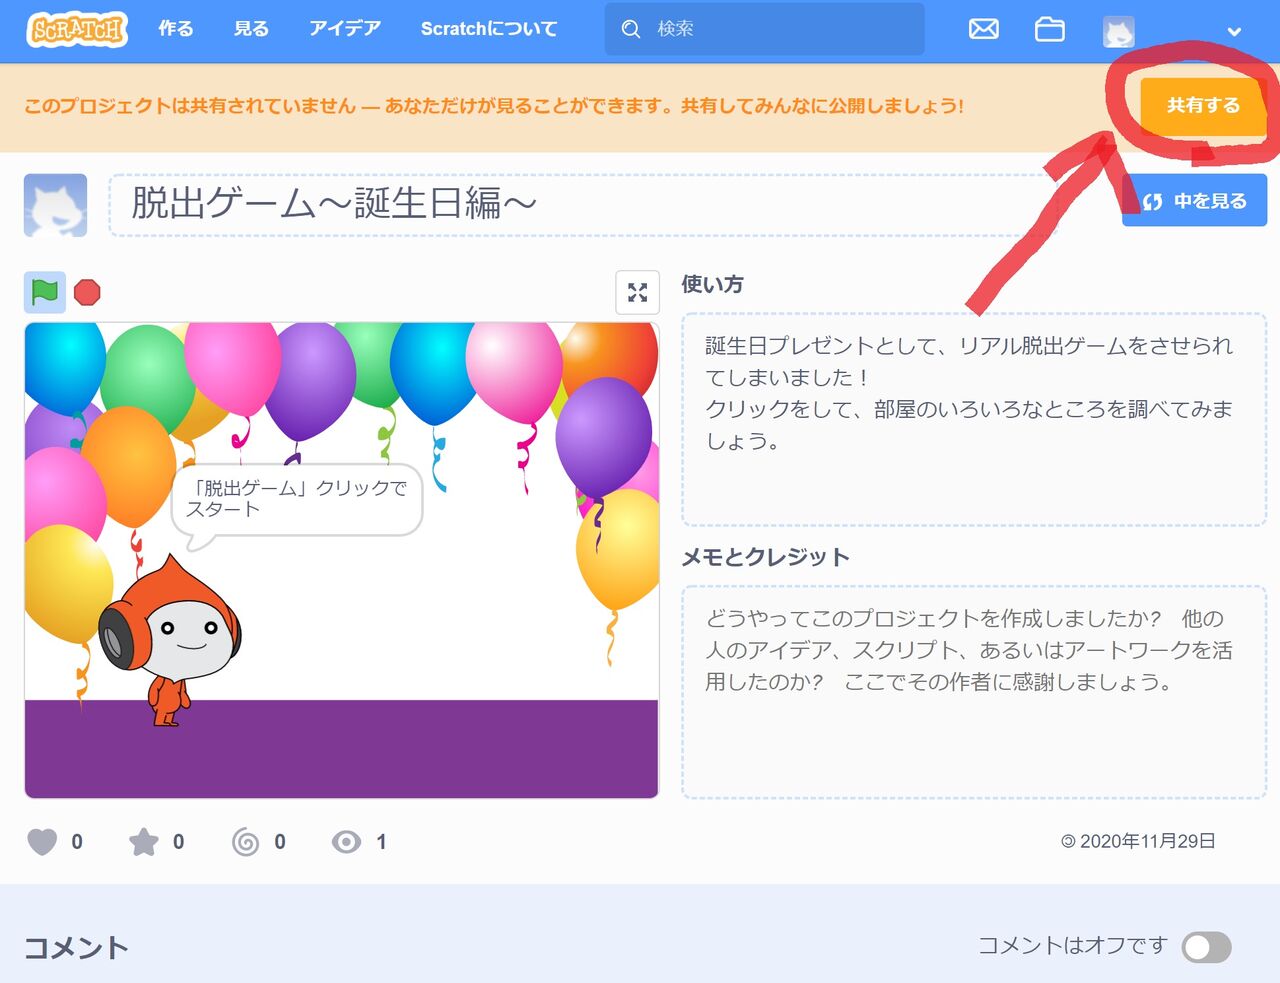Start project with green flag
Viewport: 1280px width, 983px height.
pos(45,292)
